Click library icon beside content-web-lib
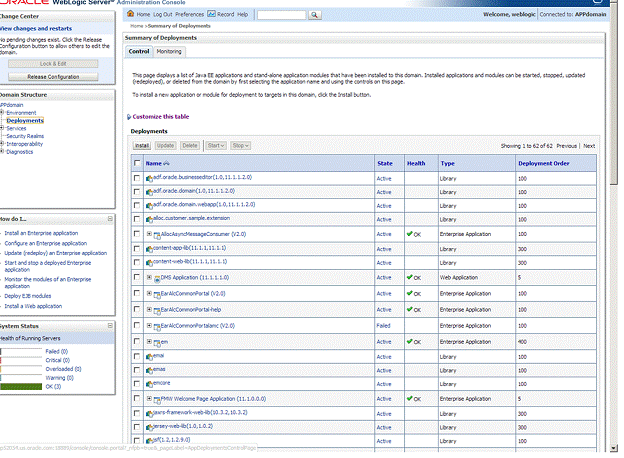624x458 pixels. (150, 263)
